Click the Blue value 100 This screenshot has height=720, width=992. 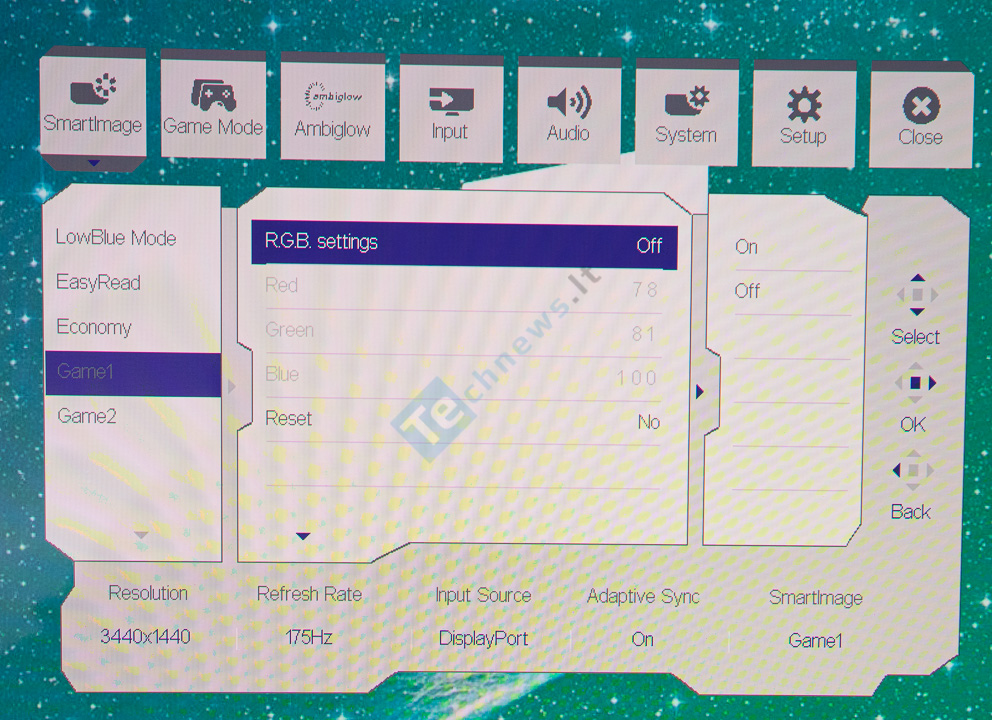[x=637, y=378]
